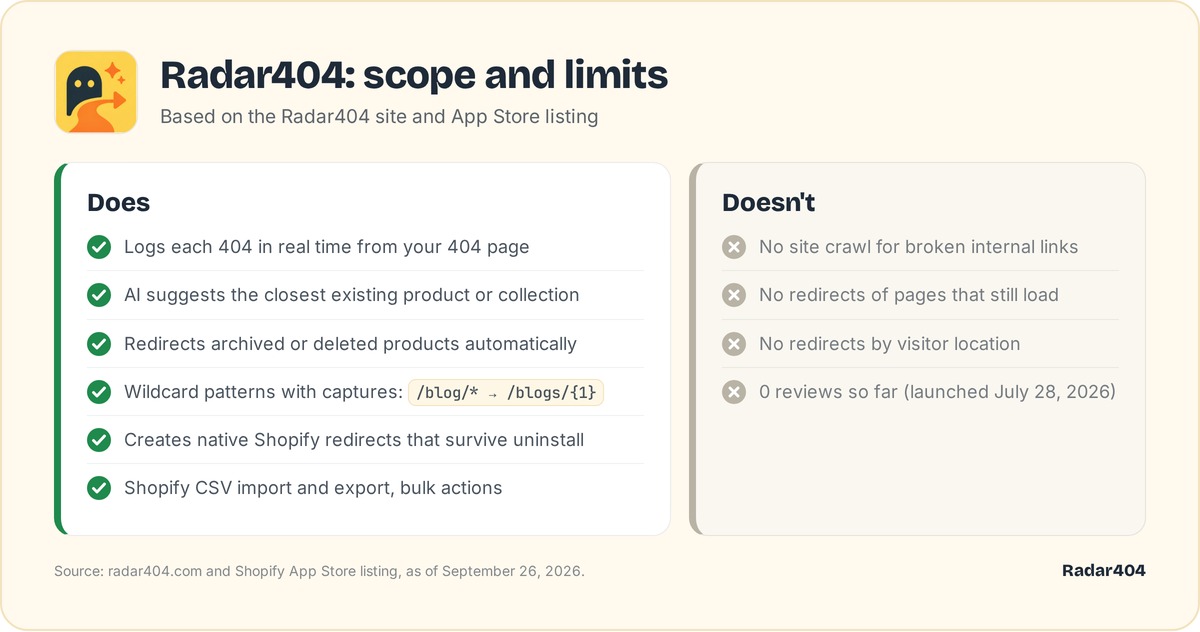Click the Radar404 ghost app logo
The height and width of the screenshot is (632, 1200).
(x=96, y=92)
